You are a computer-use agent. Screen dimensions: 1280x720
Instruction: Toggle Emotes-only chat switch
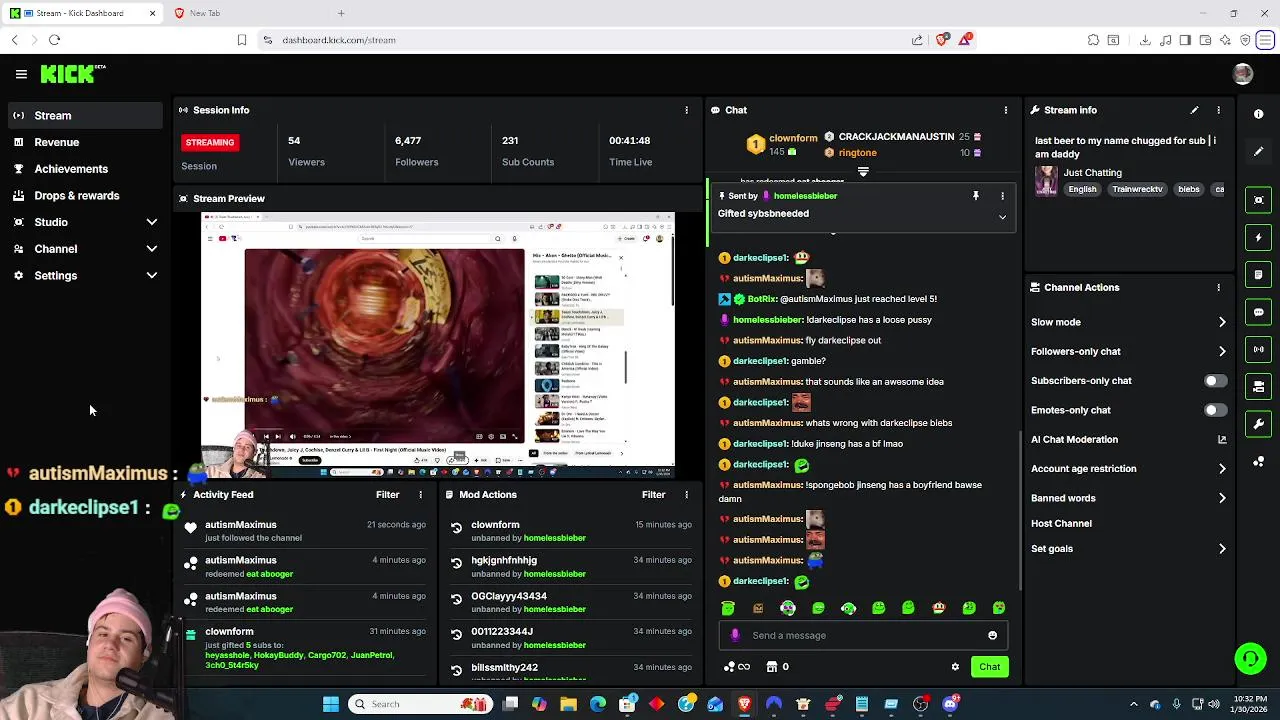1215,410
